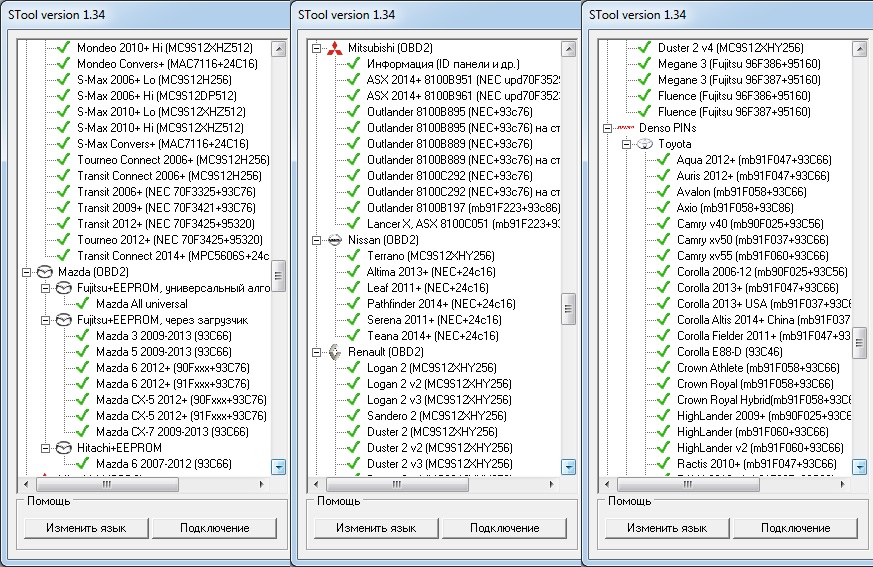The height and width of the screenshot is (567, 873).
Task: Click green check beside Mondeo 2010+ Hi
Action: point(63,48)
